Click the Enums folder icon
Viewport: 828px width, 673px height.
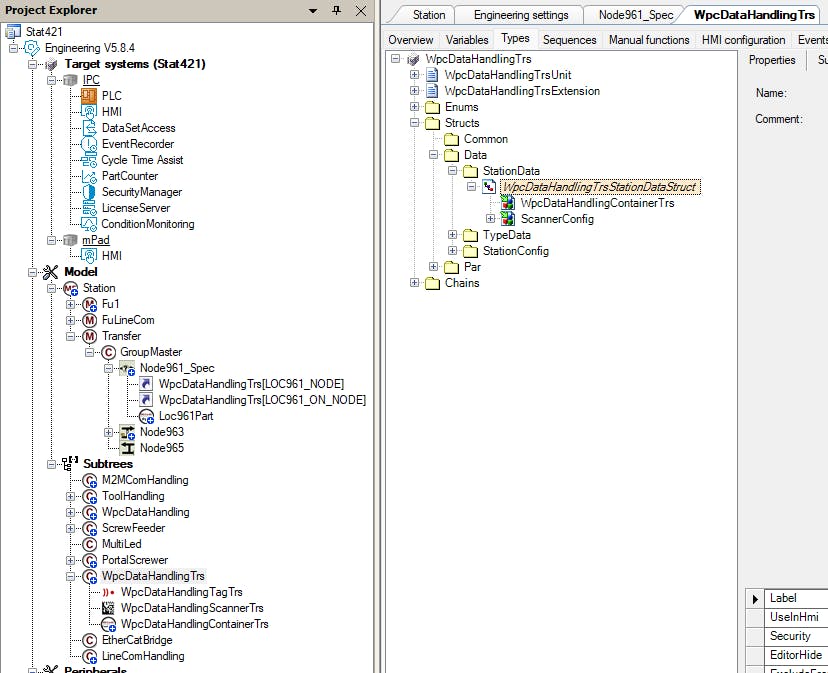[x=432, y=107]
